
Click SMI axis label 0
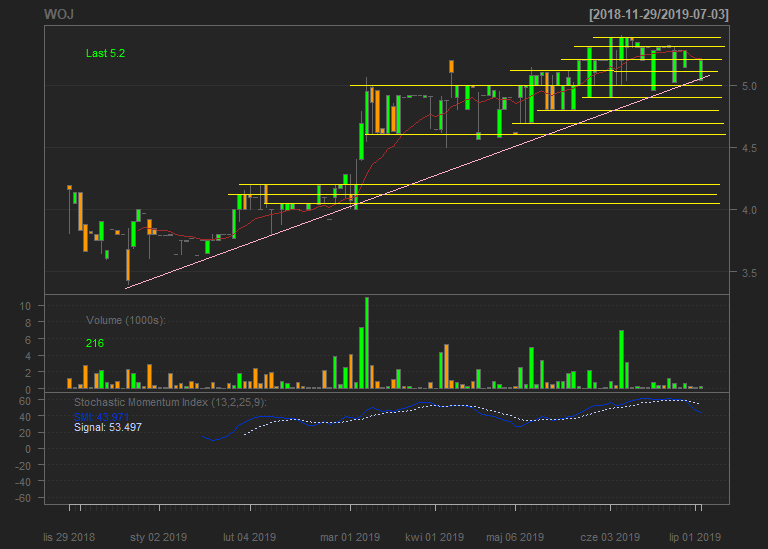click(x=28, y=449)
